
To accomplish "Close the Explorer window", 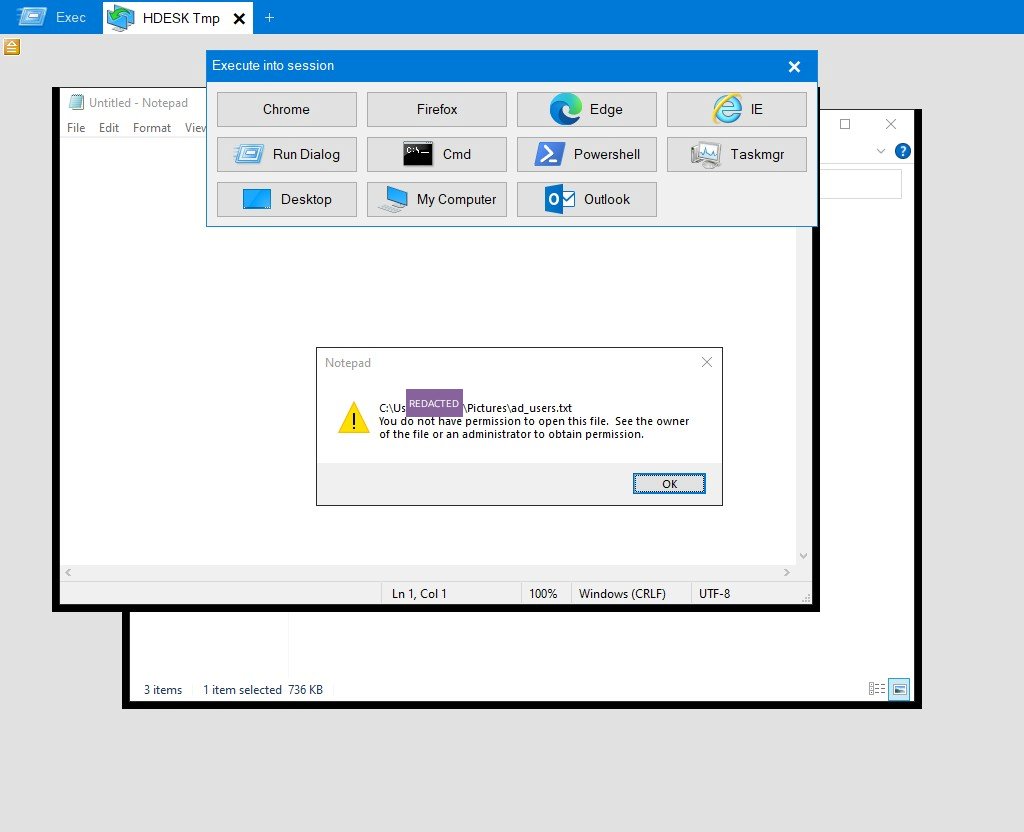I will (891, 124).
